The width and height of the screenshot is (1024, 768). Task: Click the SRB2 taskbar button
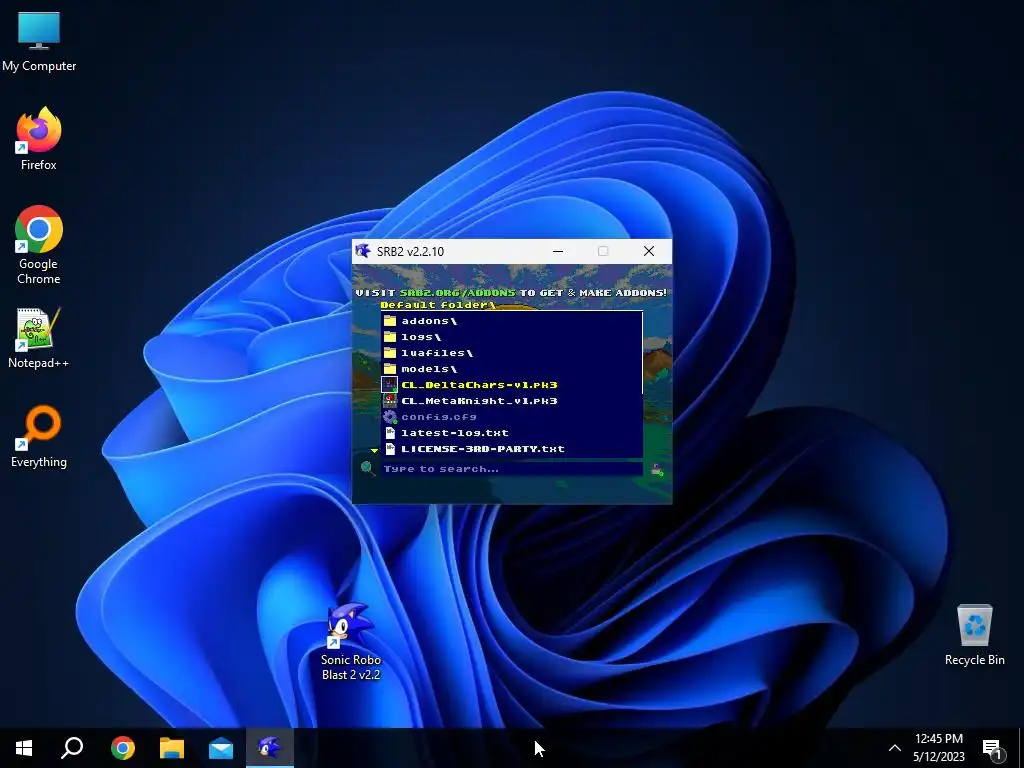click(x=270, y=748)
